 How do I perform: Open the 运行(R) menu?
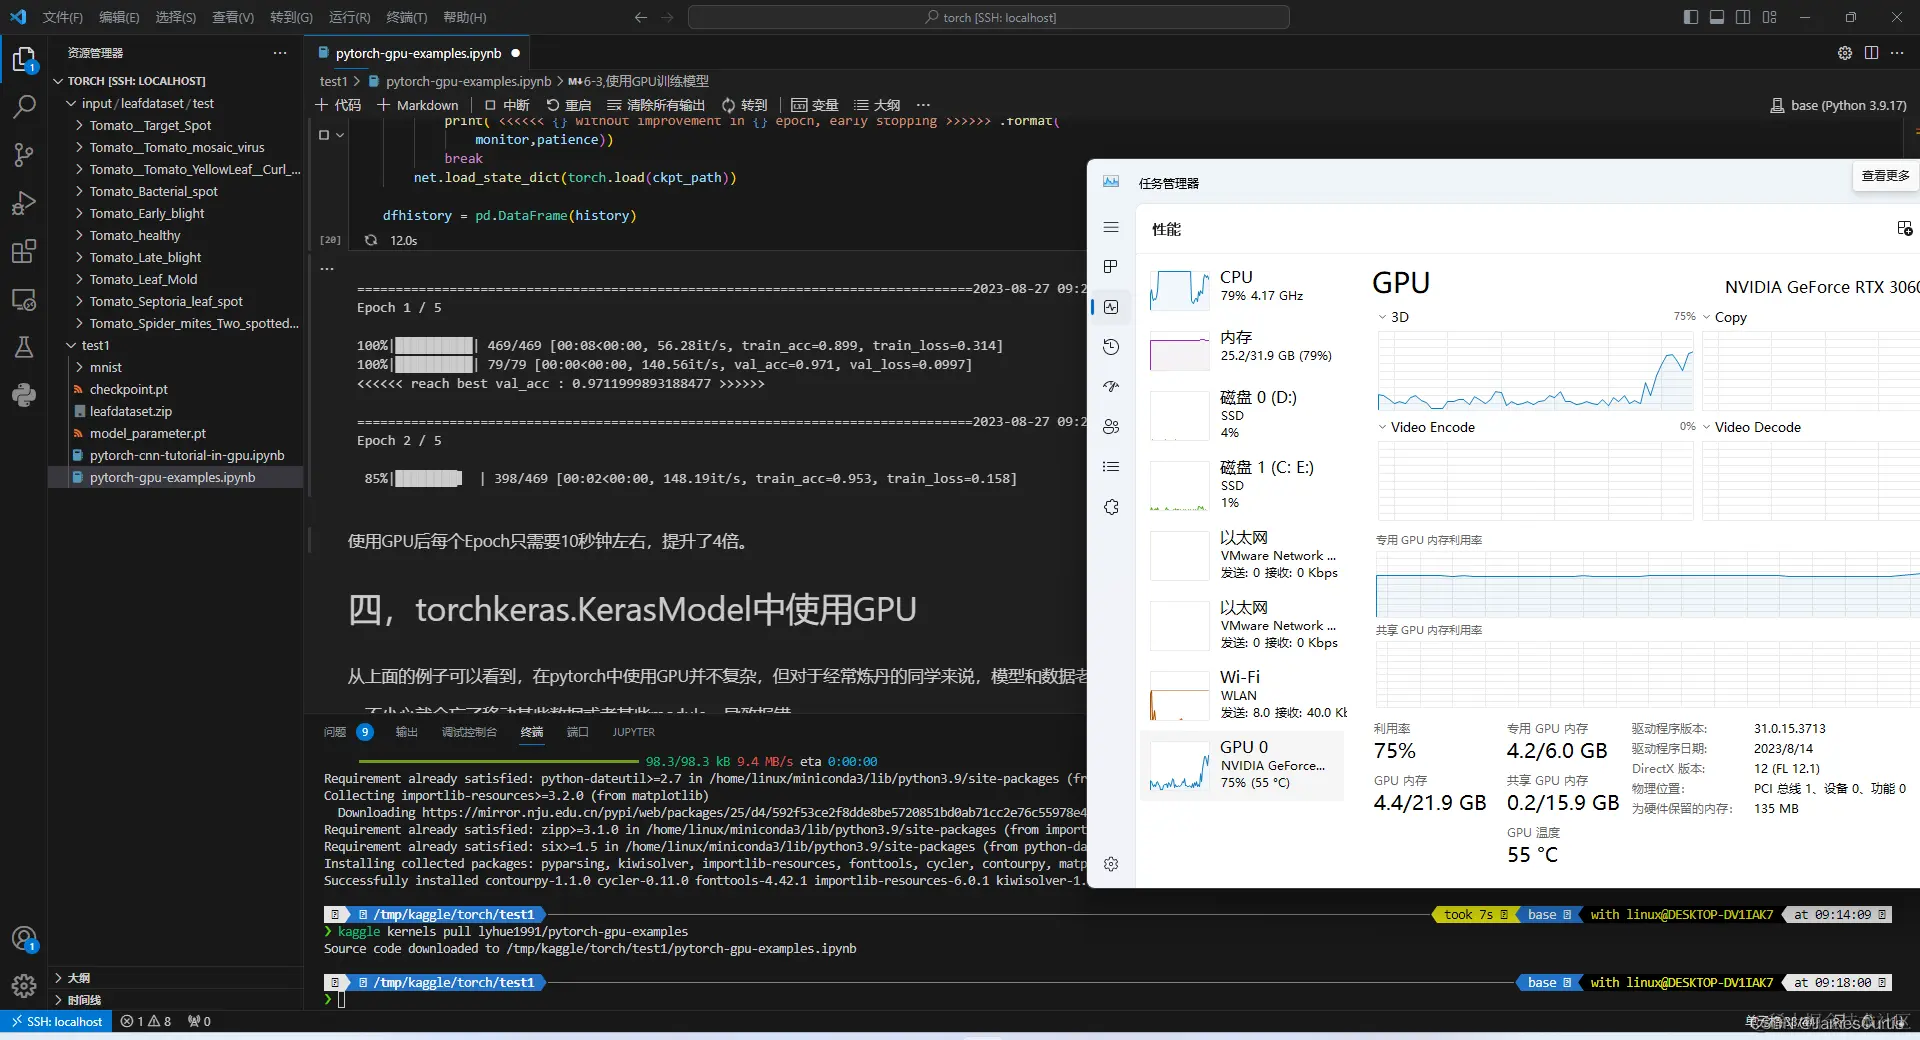(349, 17)
